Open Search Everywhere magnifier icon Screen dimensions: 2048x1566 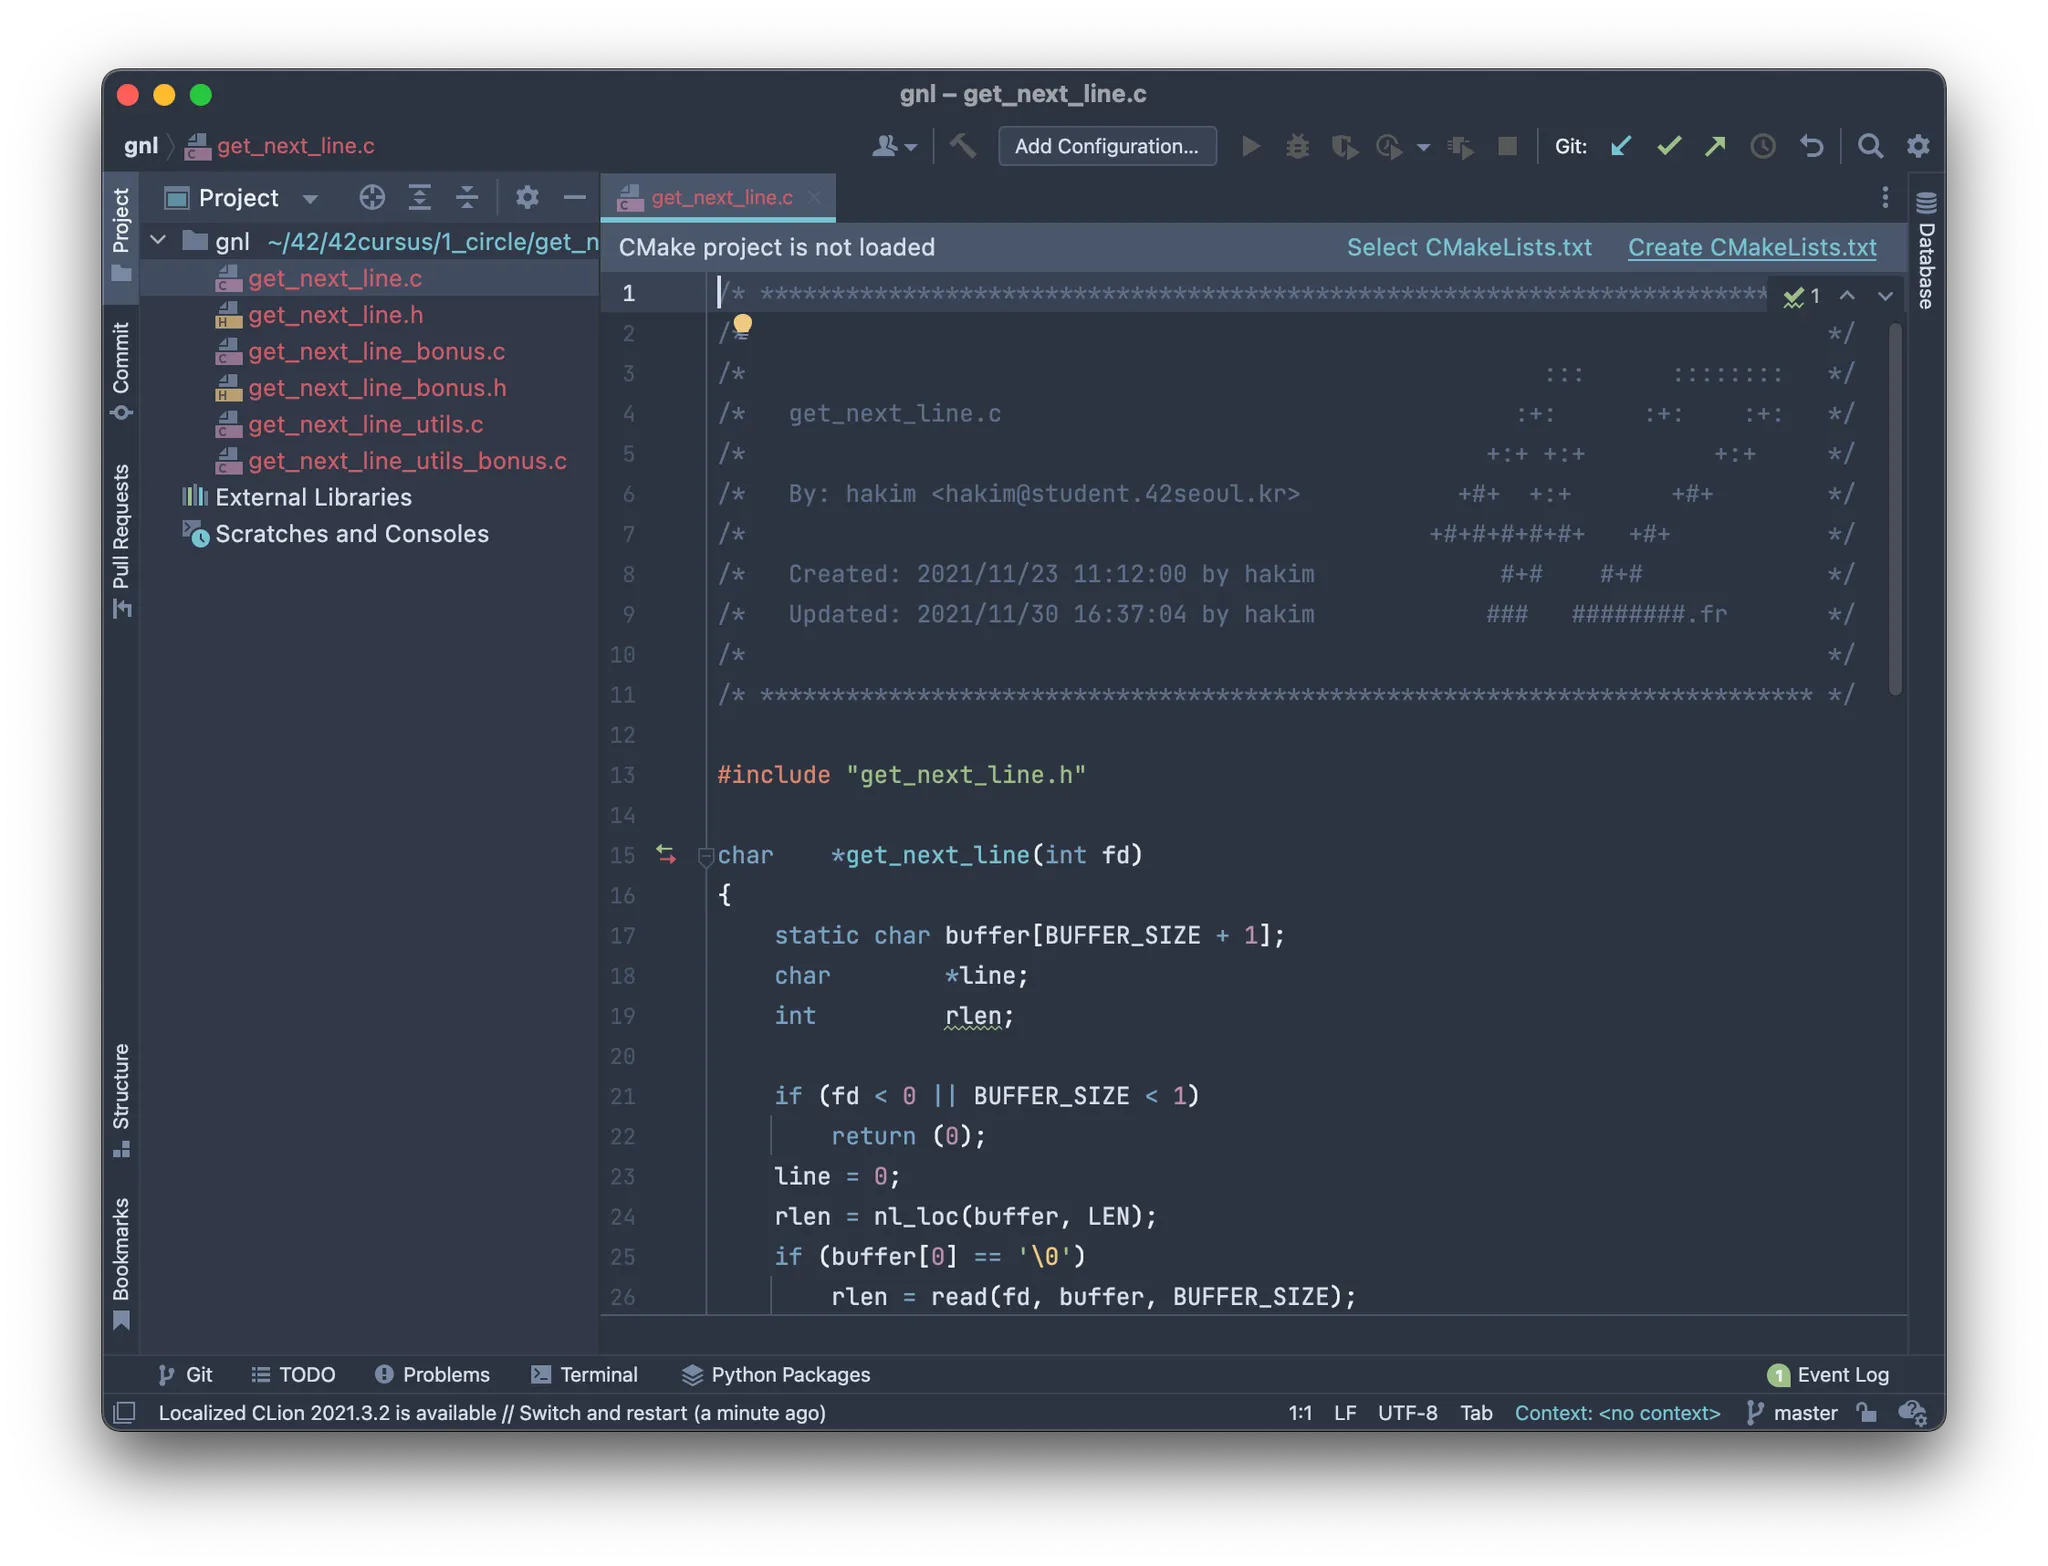click(x=1870, y=146)
